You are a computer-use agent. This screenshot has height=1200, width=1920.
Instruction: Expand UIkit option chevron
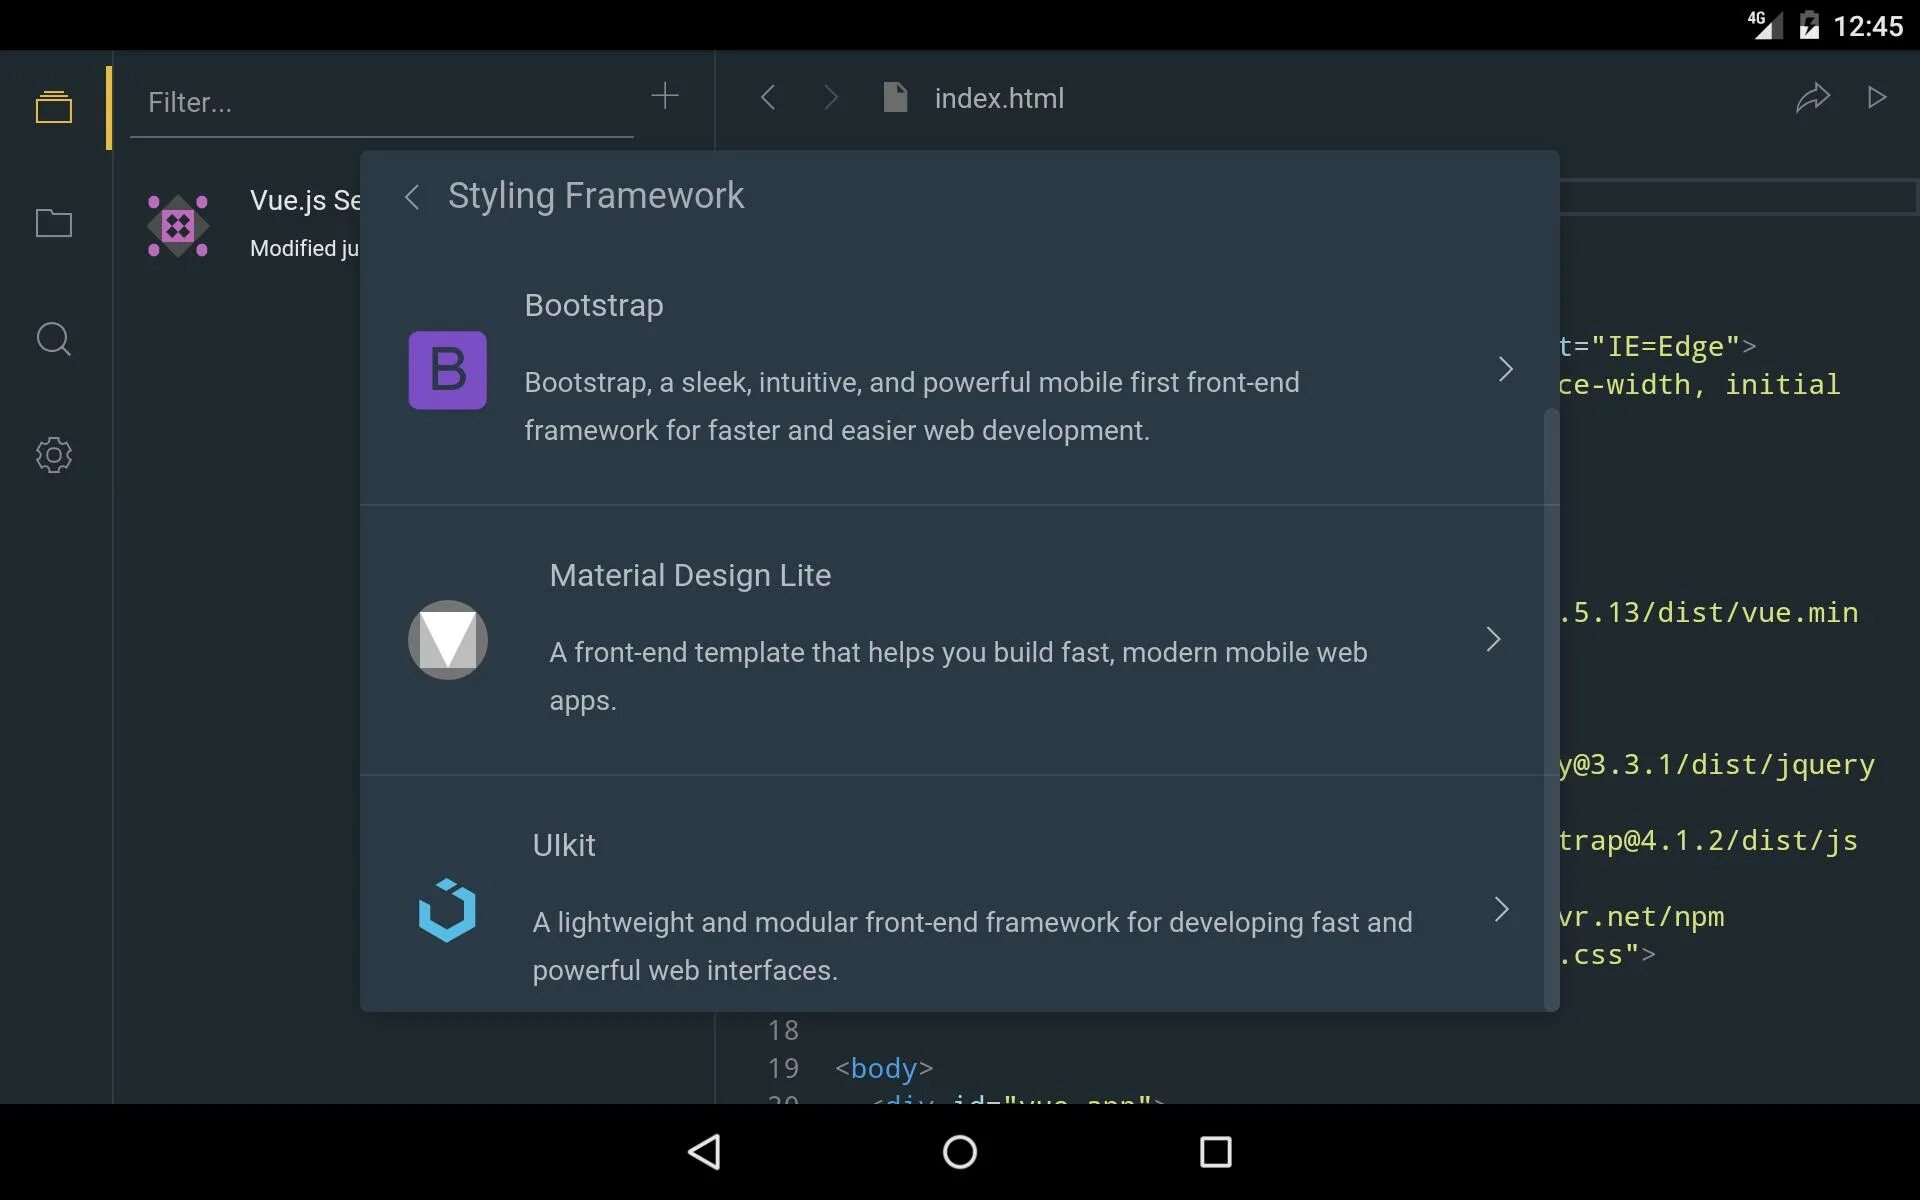pos(1501,909)
